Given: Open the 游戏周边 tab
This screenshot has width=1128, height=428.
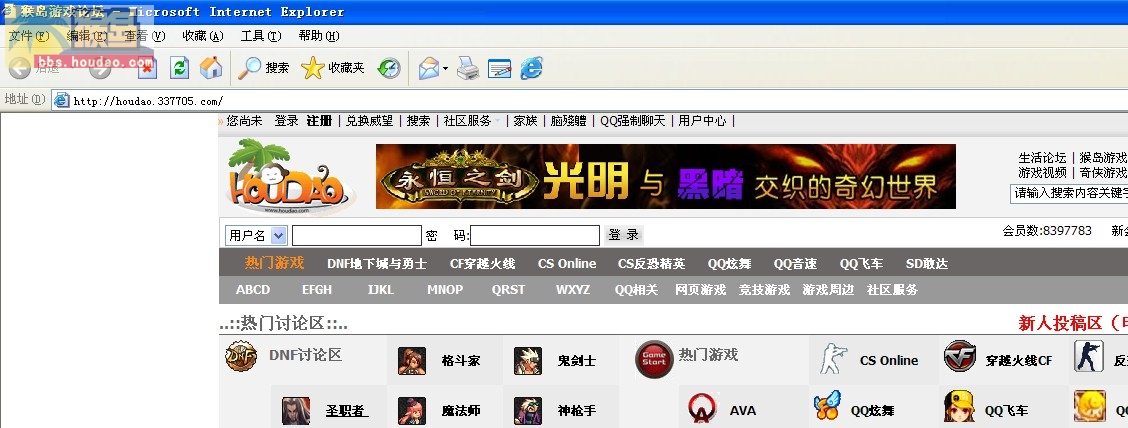Looking at the screenshot, I should pos(828,290).
